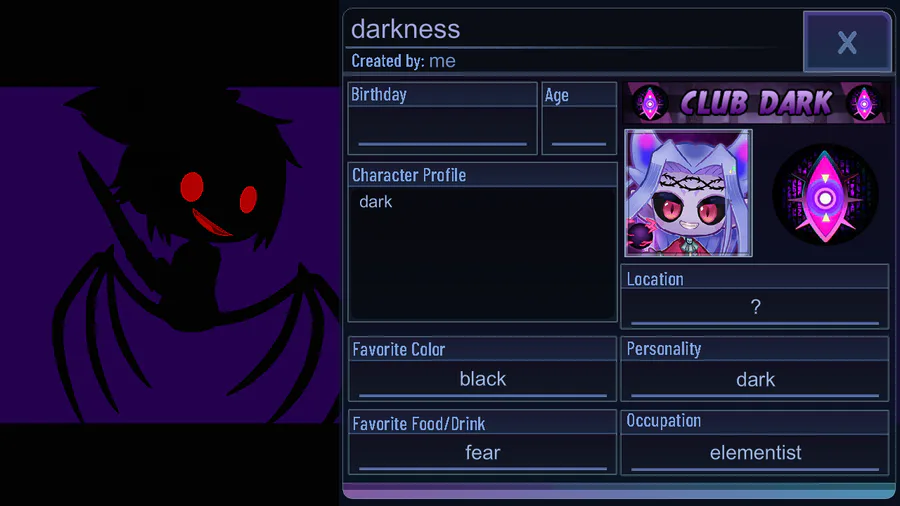Edit the character name darkness
Screen dimensions: 900x506
[405, 29]
